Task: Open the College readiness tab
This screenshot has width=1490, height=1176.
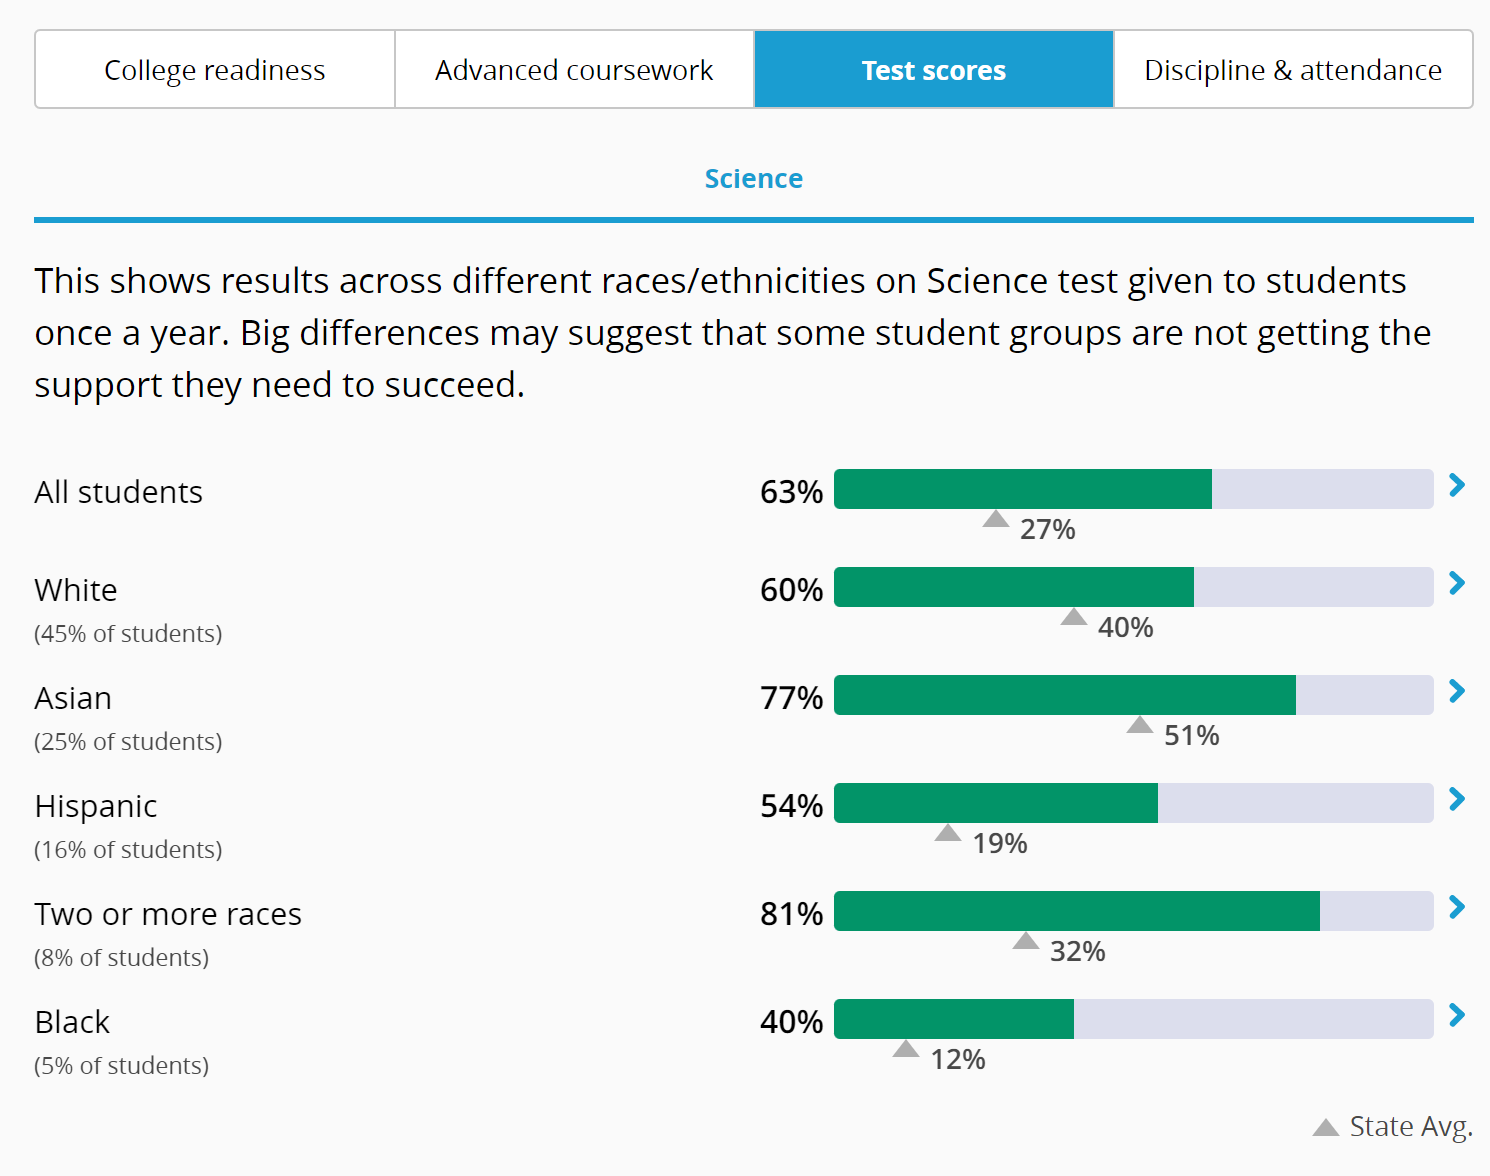Action: click(x=215, y=70)
